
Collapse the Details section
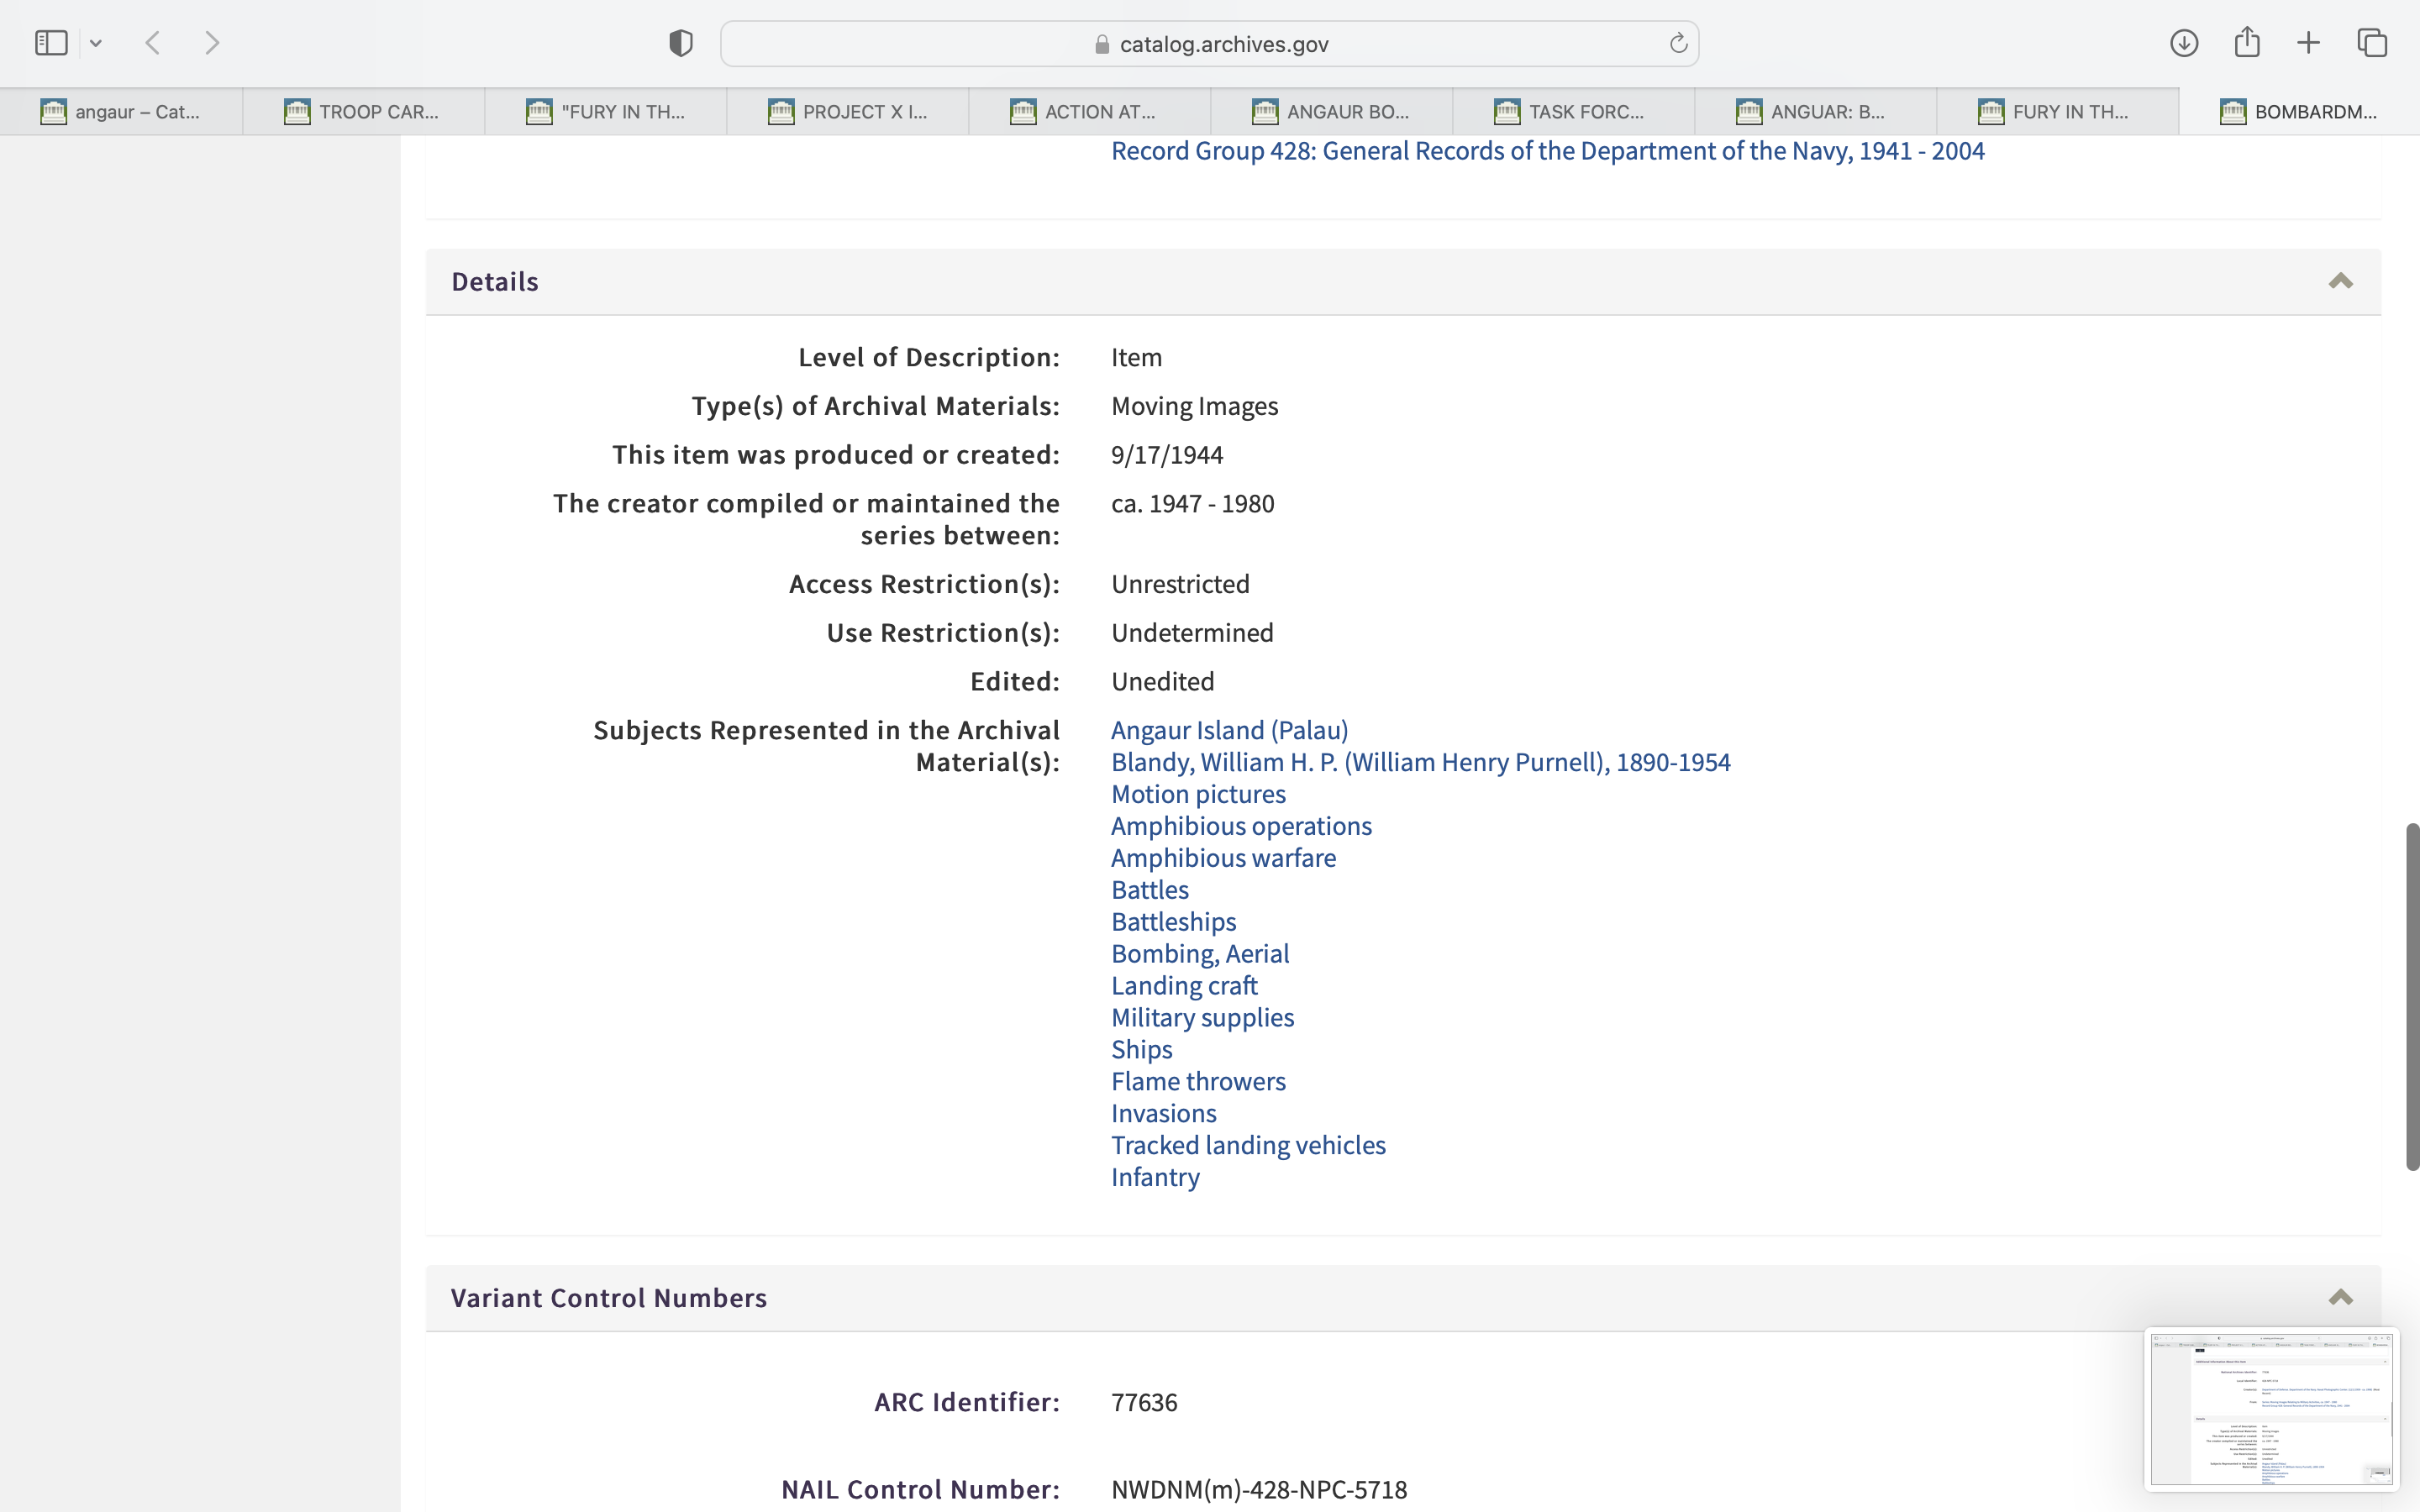pos(2340,281)
